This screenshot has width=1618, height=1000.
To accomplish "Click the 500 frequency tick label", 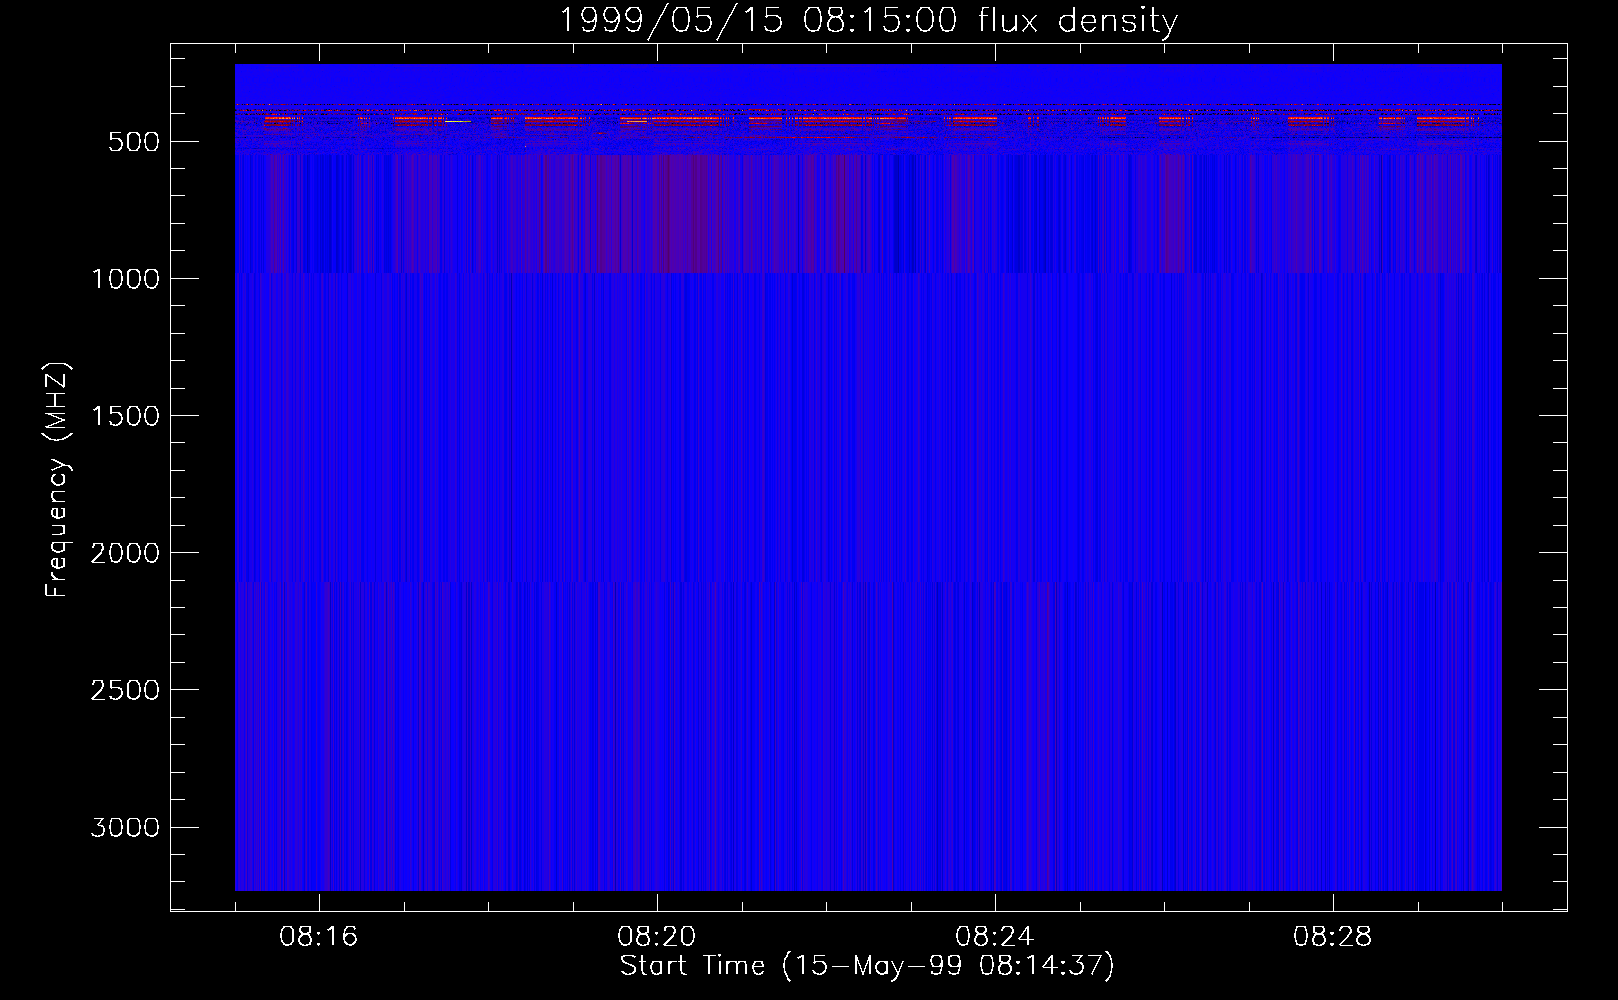I will click(134, 142).
